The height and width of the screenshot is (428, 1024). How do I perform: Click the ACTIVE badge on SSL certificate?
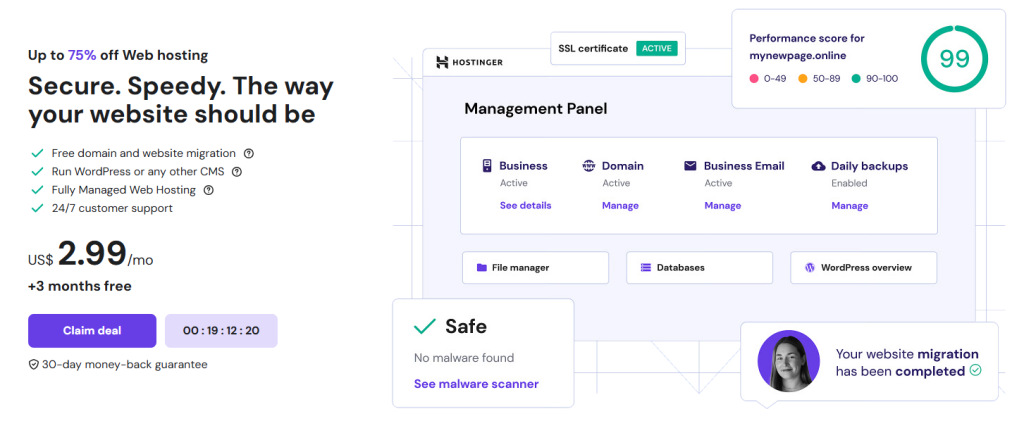[657, 48]
